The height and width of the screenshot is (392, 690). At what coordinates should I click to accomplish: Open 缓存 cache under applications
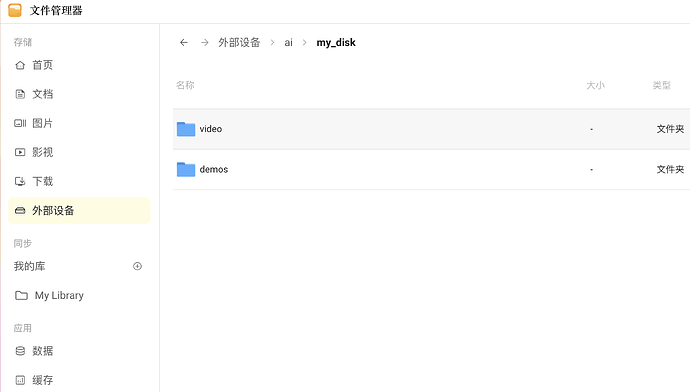point(79,380)
